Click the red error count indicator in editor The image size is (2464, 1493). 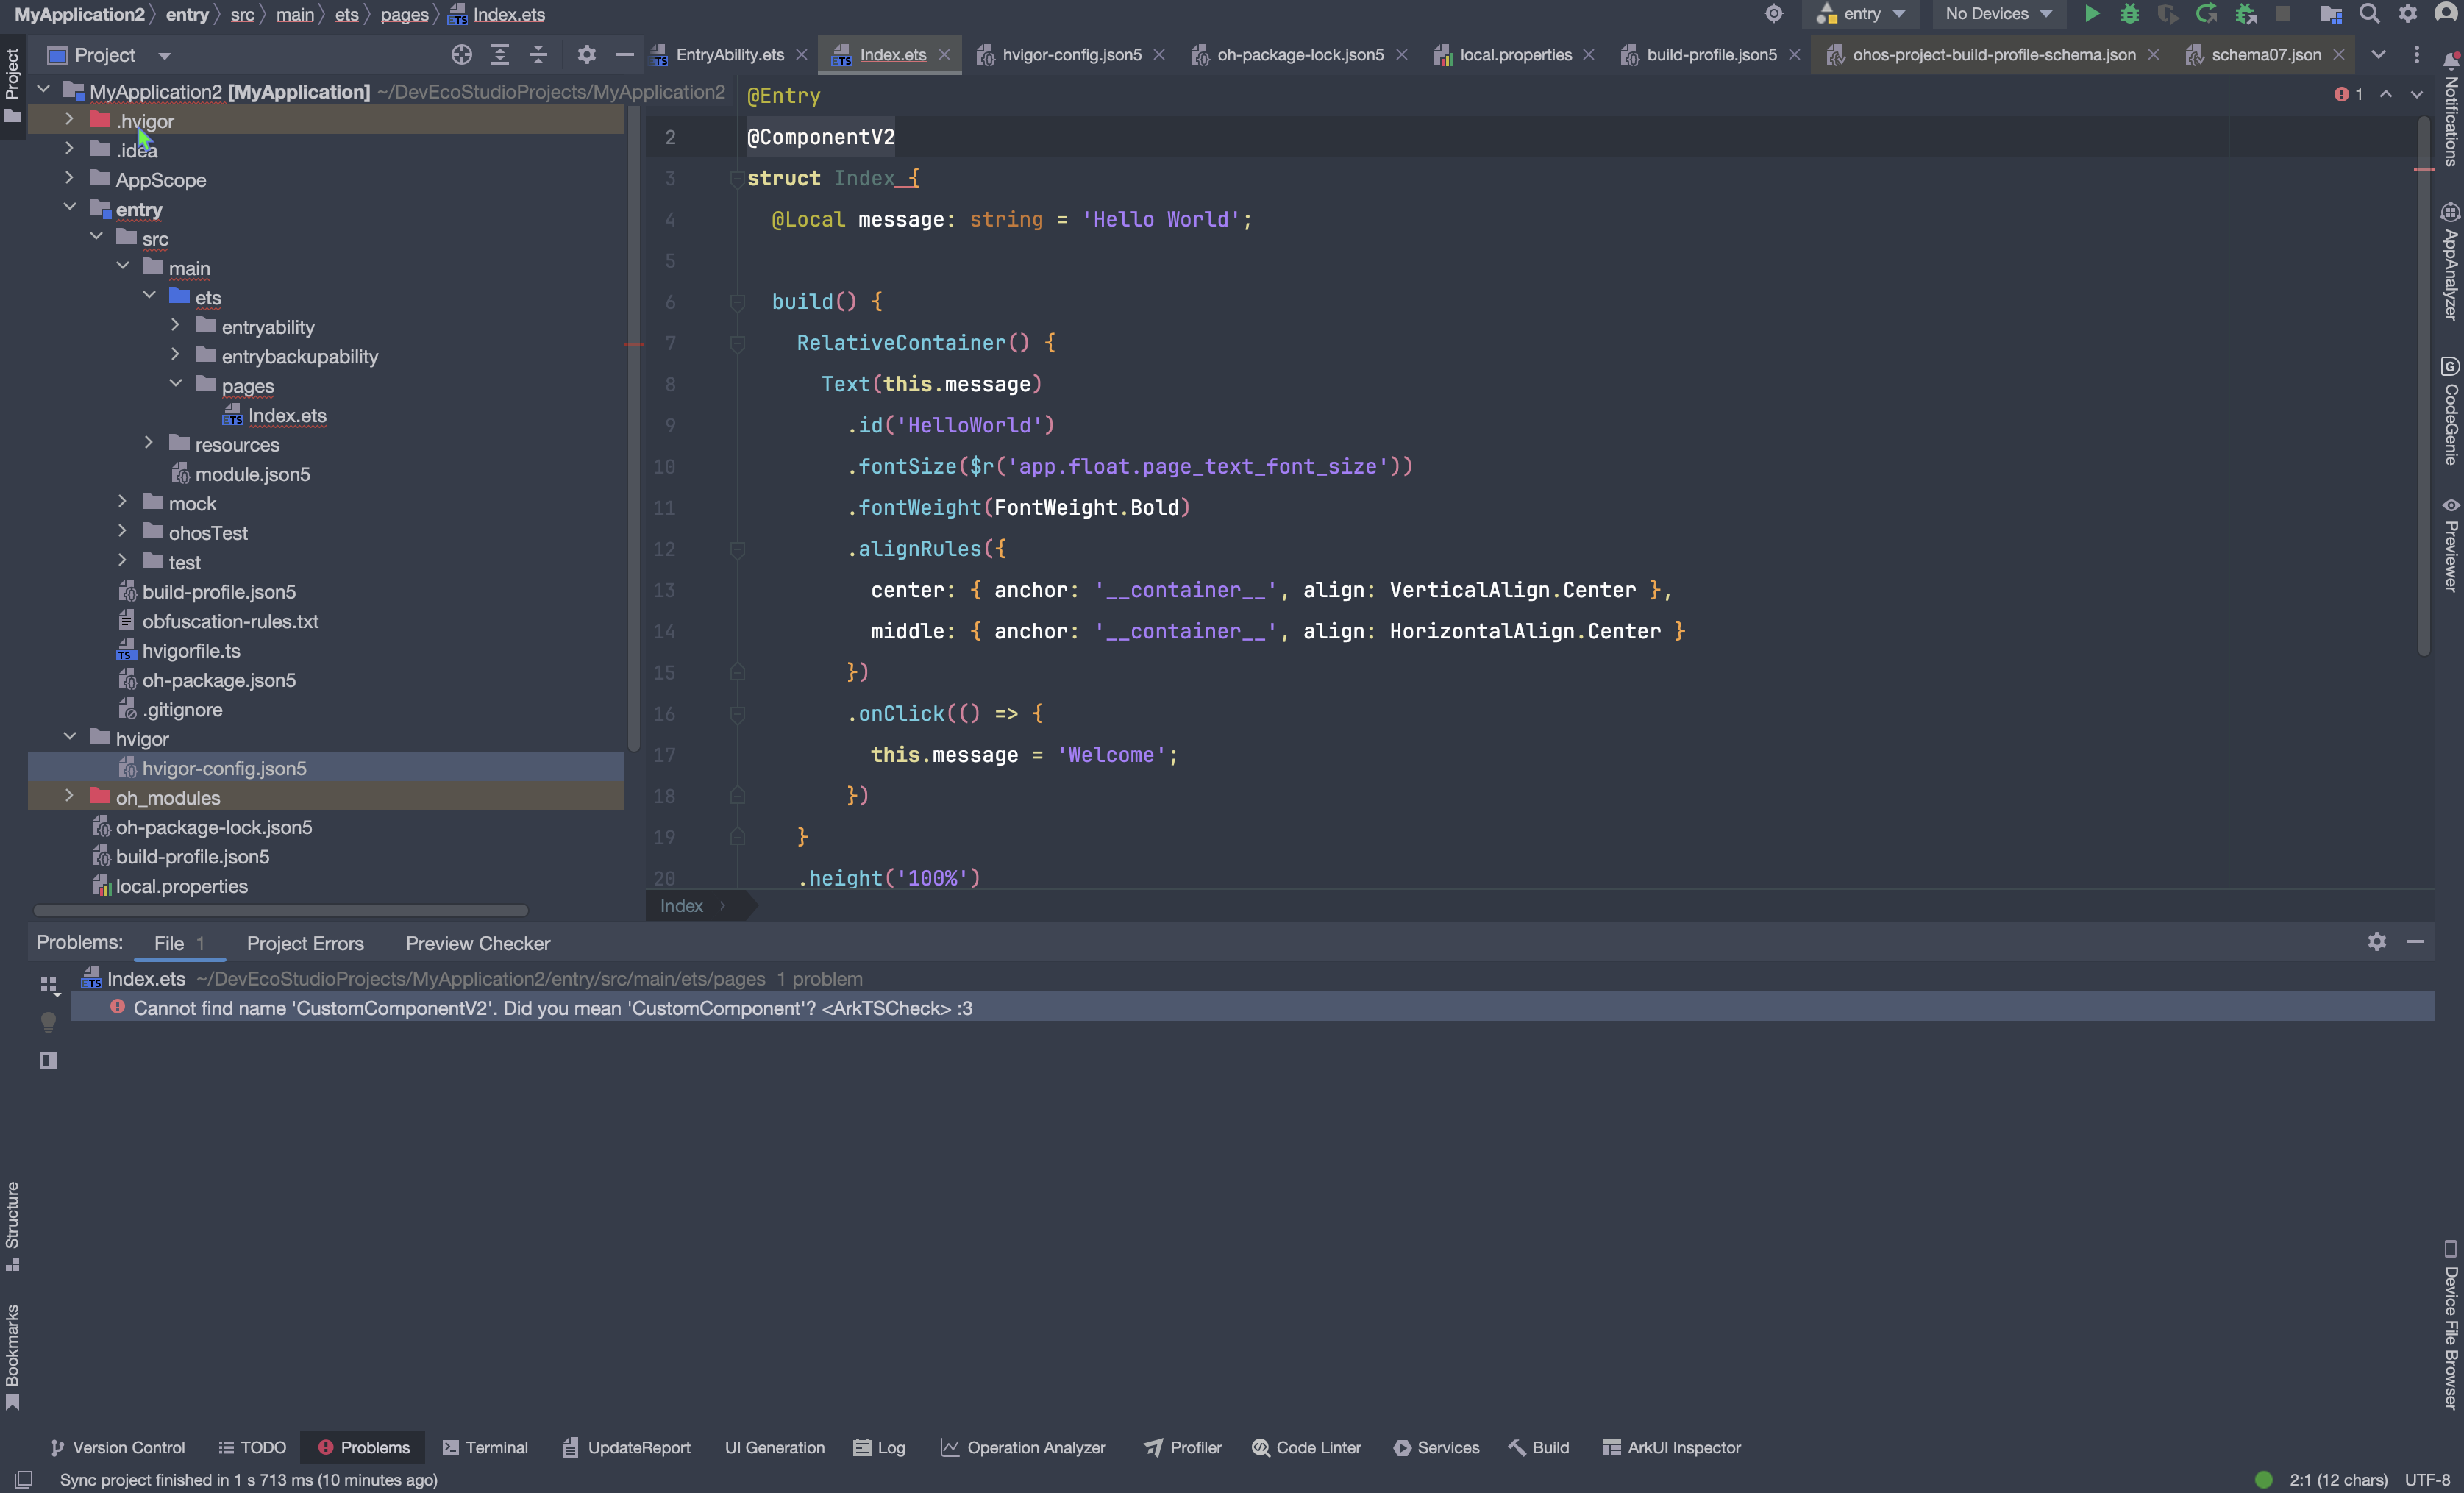click(x=2349, y=94)
